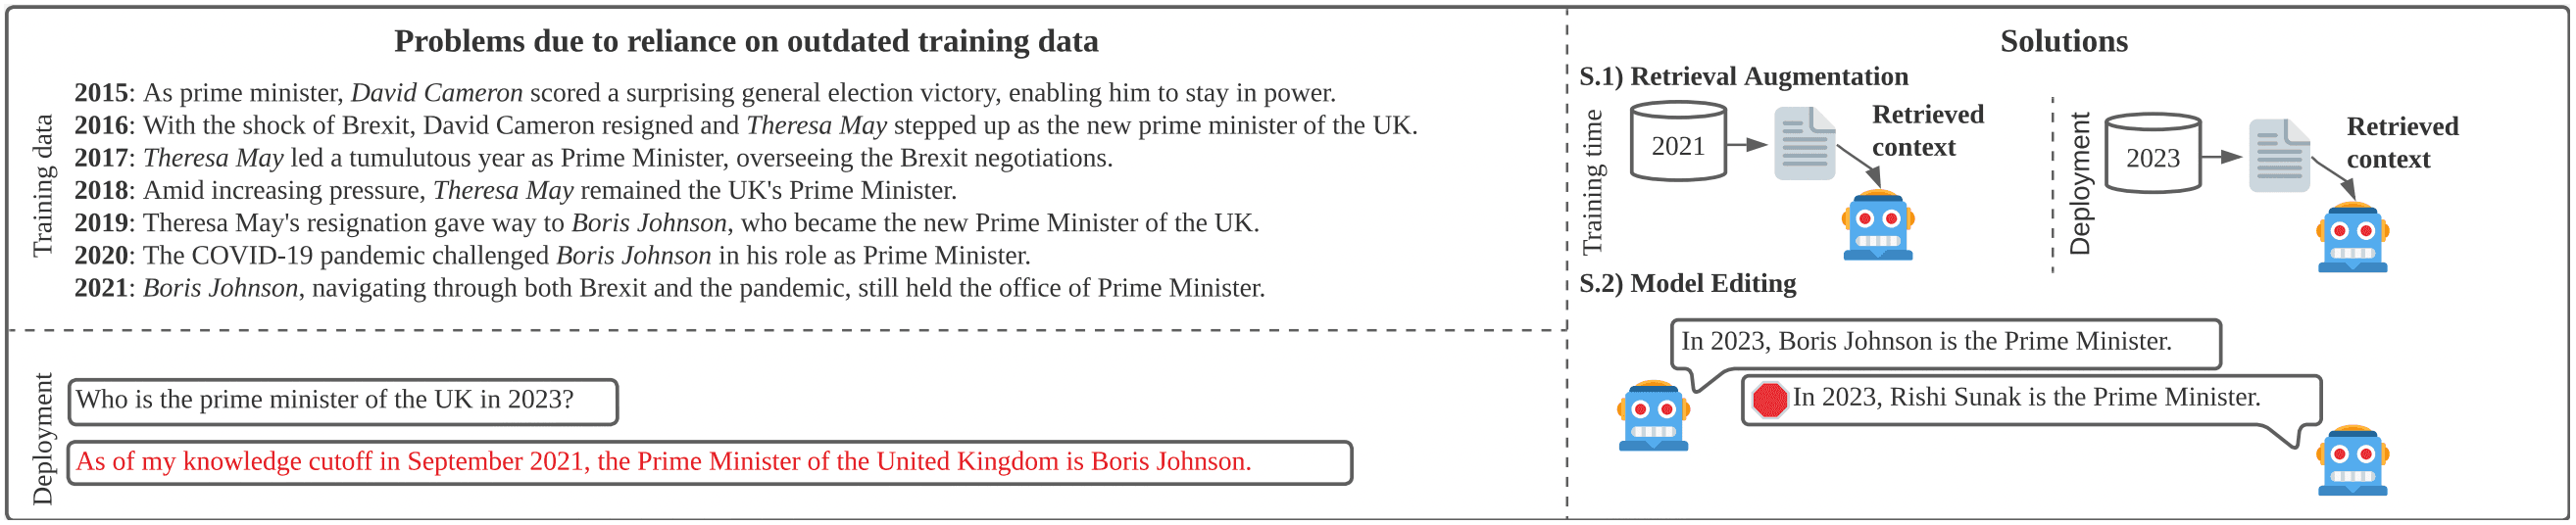Click the 2023 database cylinder icon

click(2152, 153)
